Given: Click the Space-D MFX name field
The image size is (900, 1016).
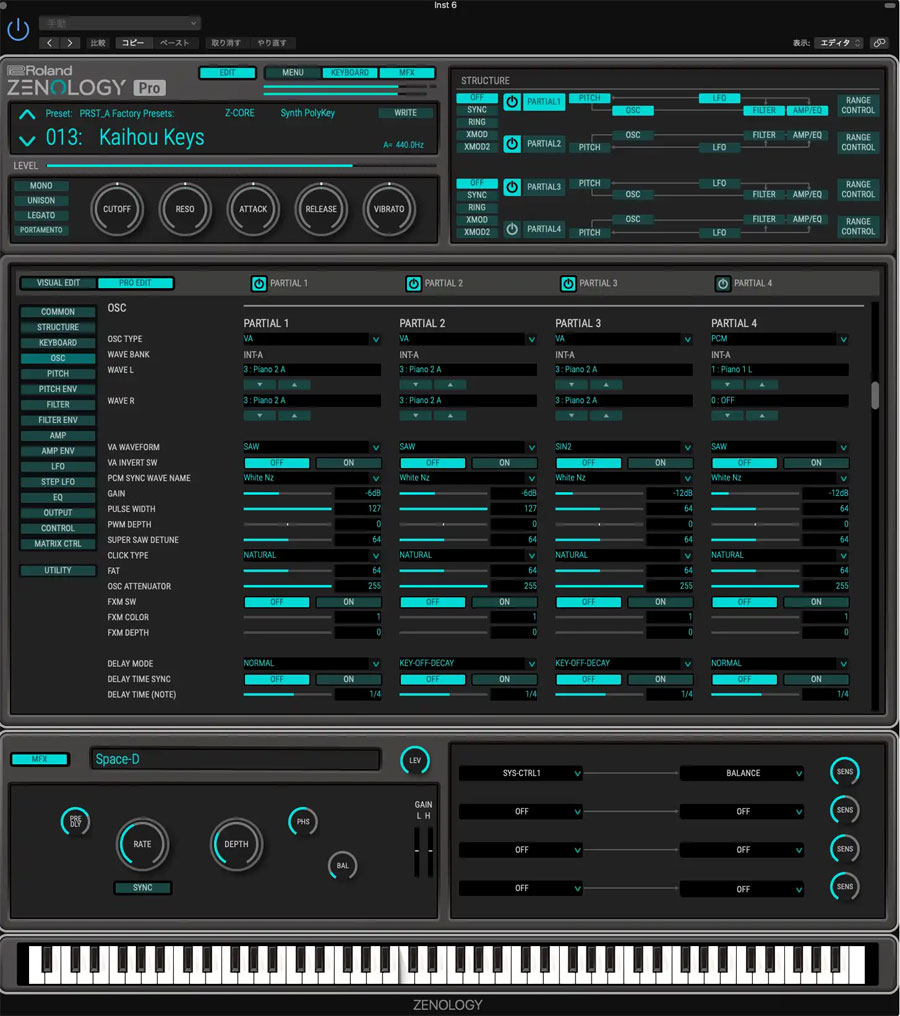Looking at the screenshot, I should click(235, 759).
